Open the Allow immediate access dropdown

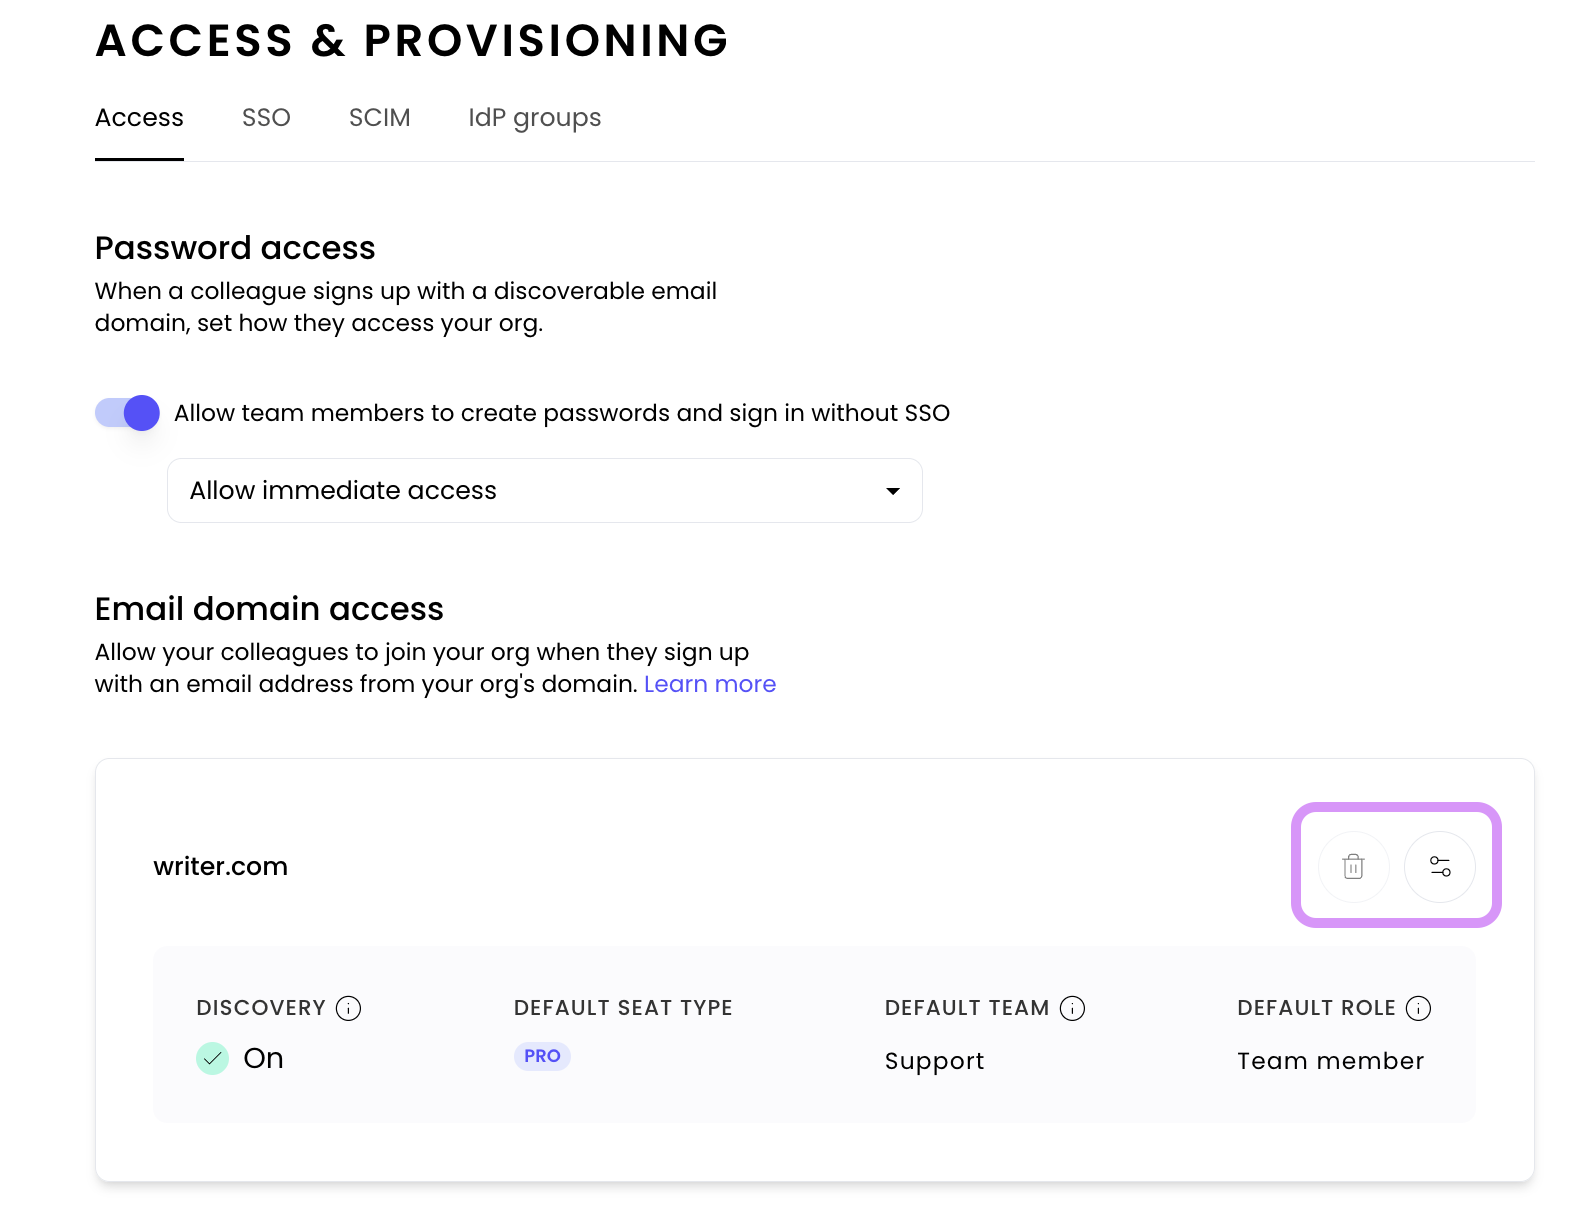coord(544,490)
